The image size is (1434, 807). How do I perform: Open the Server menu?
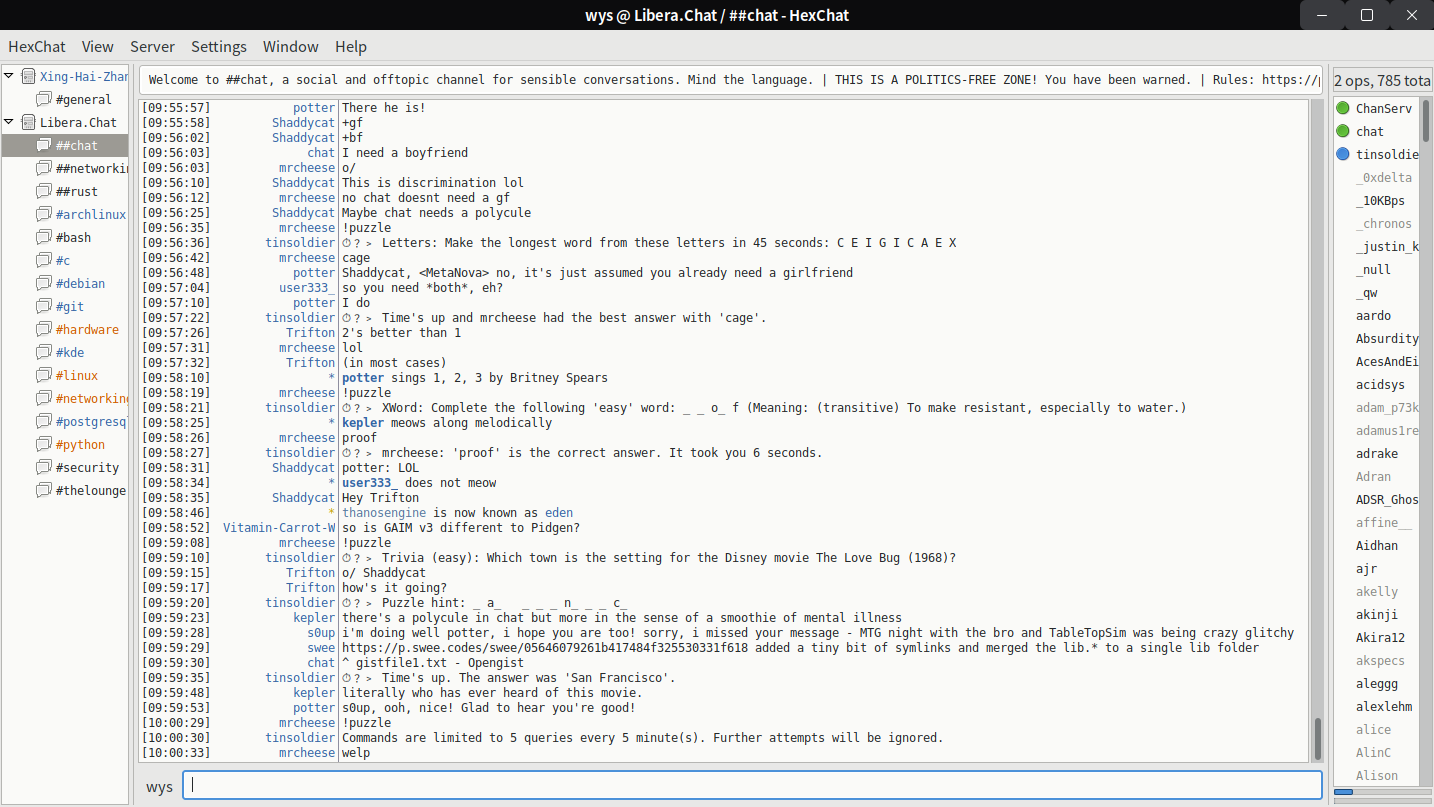point(152,47)
